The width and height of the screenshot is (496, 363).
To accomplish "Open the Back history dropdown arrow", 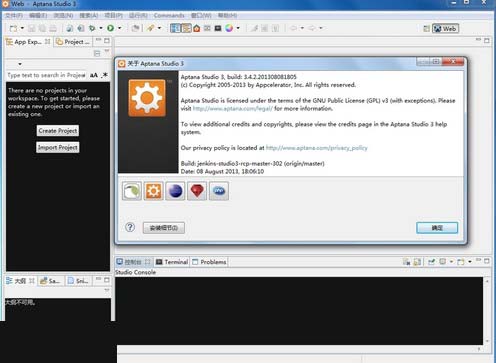I will [302, 28].
